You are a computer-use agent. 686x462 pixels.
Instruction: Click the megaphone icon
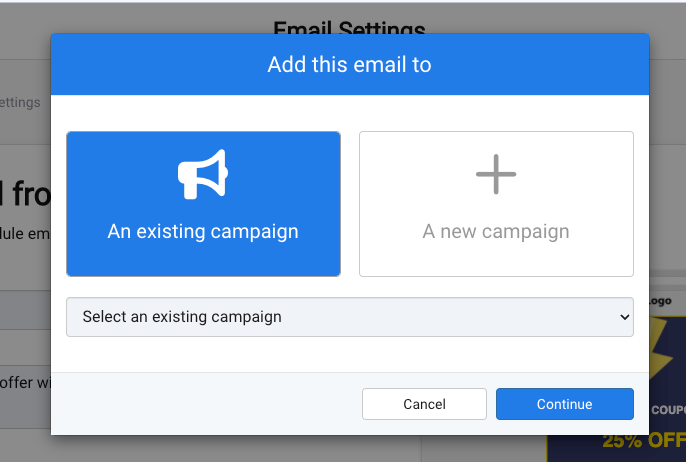coord(203,175)
